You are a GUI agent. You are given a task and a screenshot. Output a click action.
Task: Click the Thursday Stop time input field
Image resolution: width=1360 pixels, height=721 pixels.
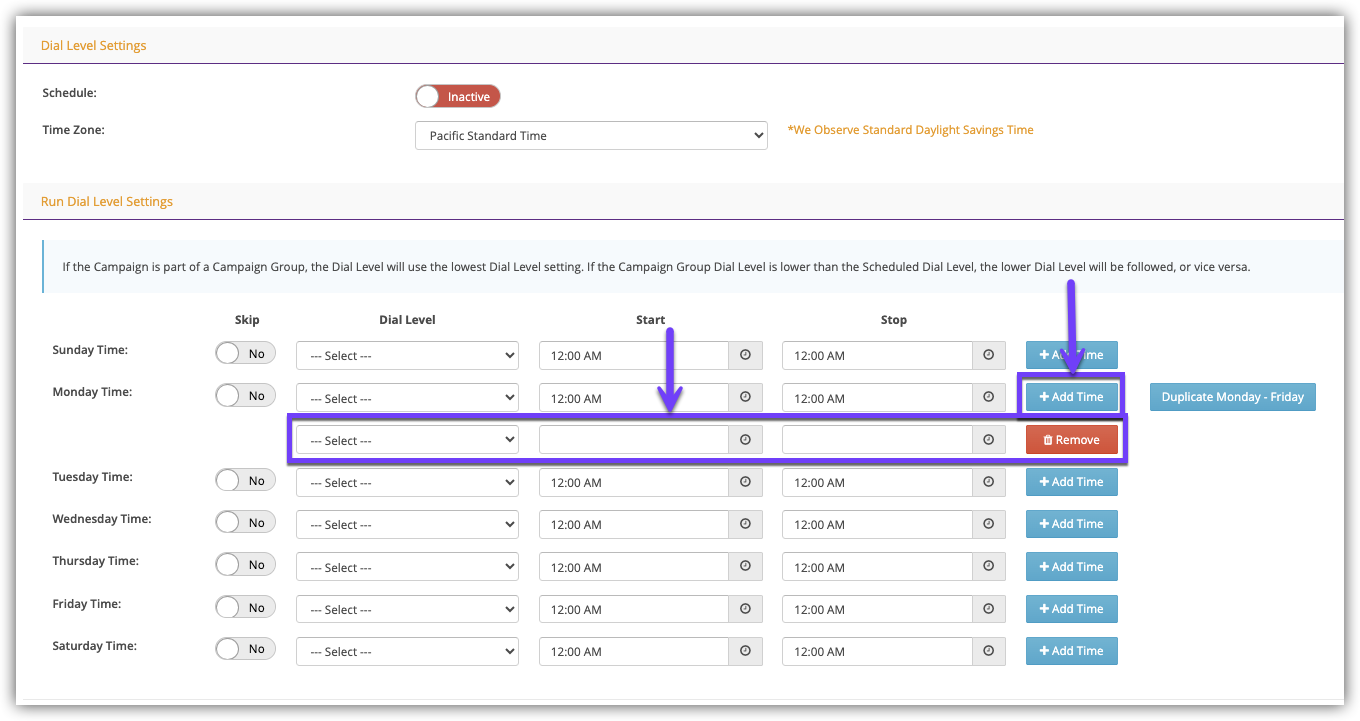pyautogui.click(x=877, y=567)
